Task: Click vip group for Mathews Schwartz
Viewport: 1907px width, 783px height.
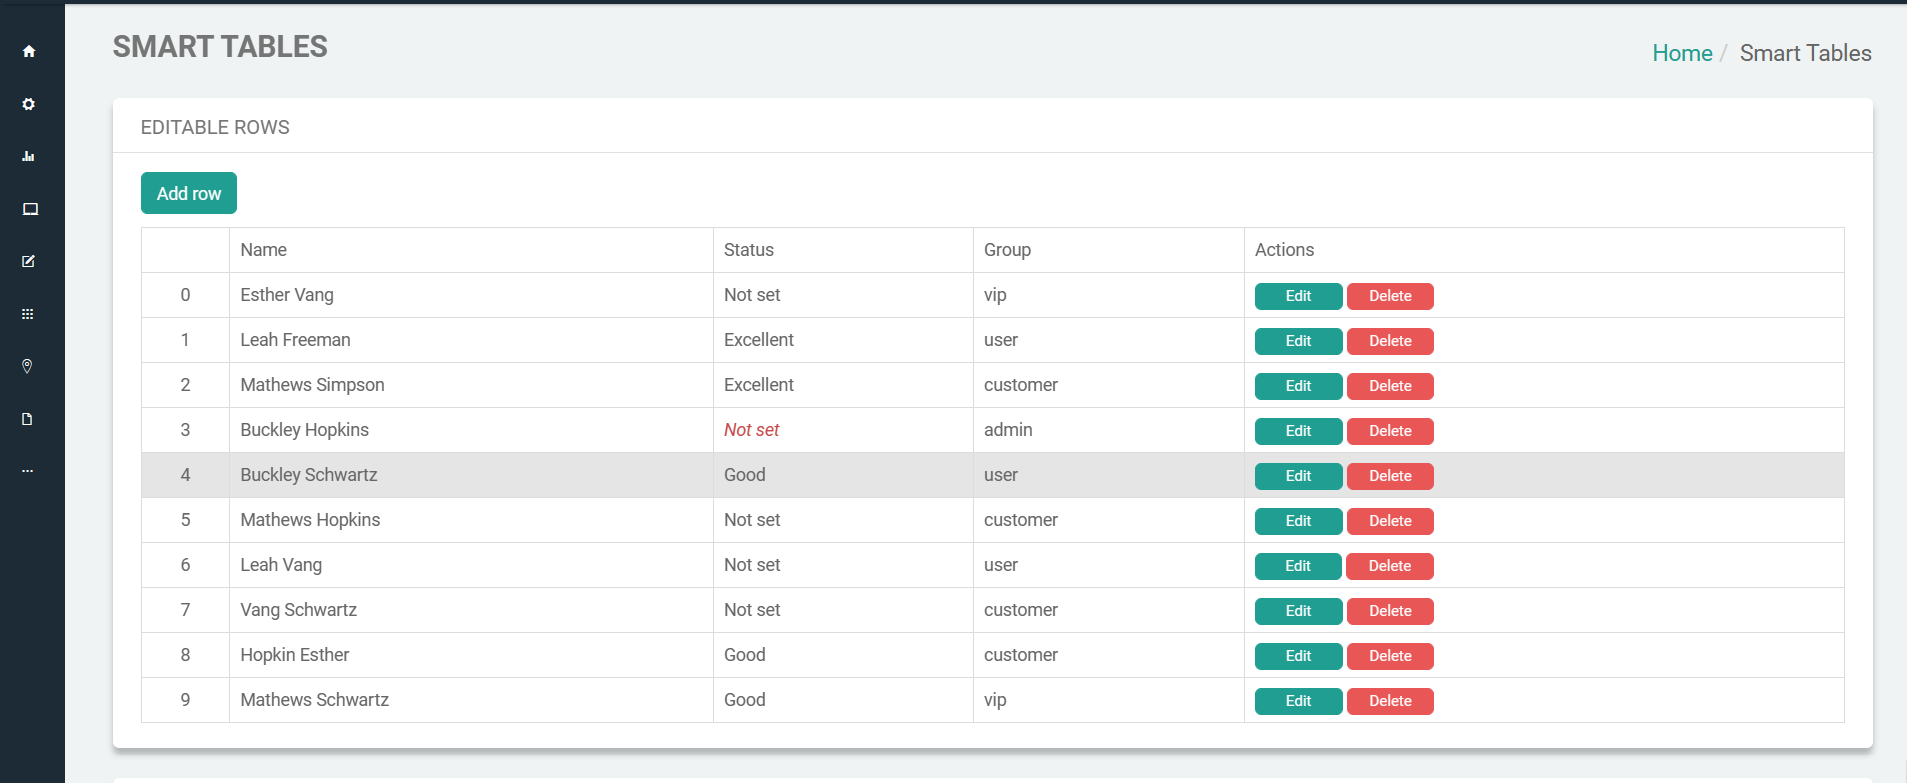Action: 995,700
